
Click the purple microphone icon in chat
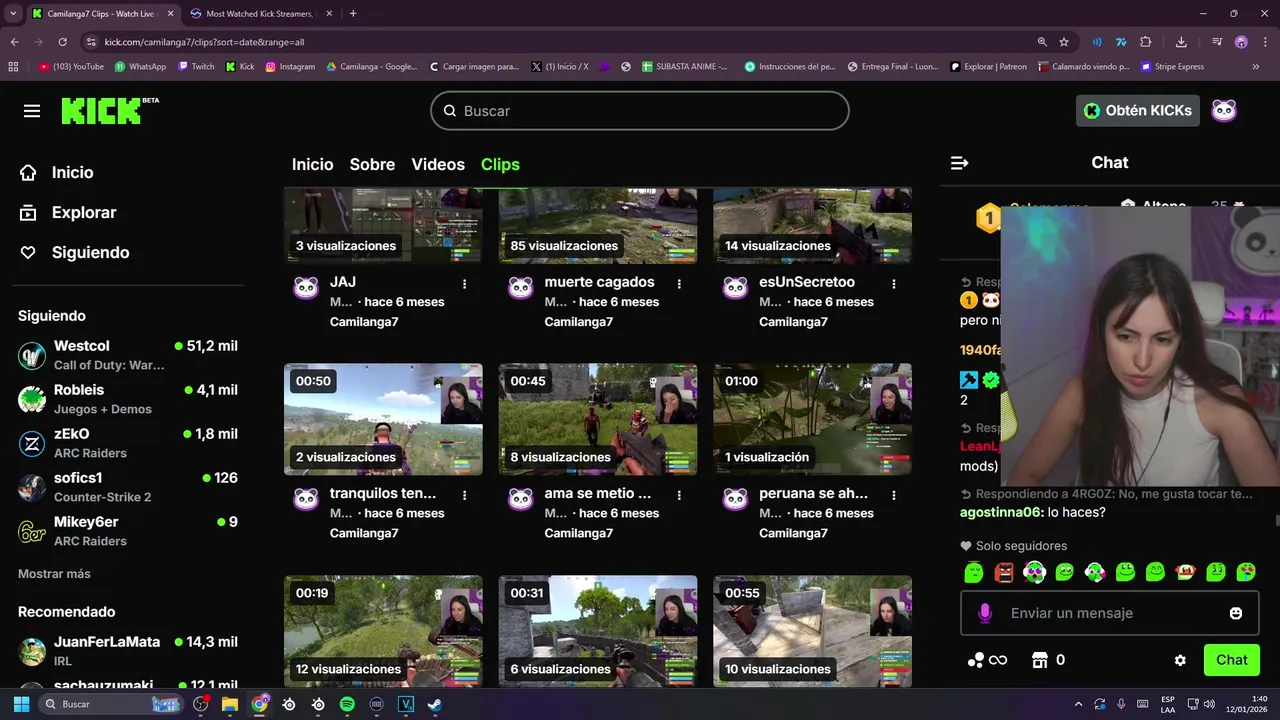985,613
